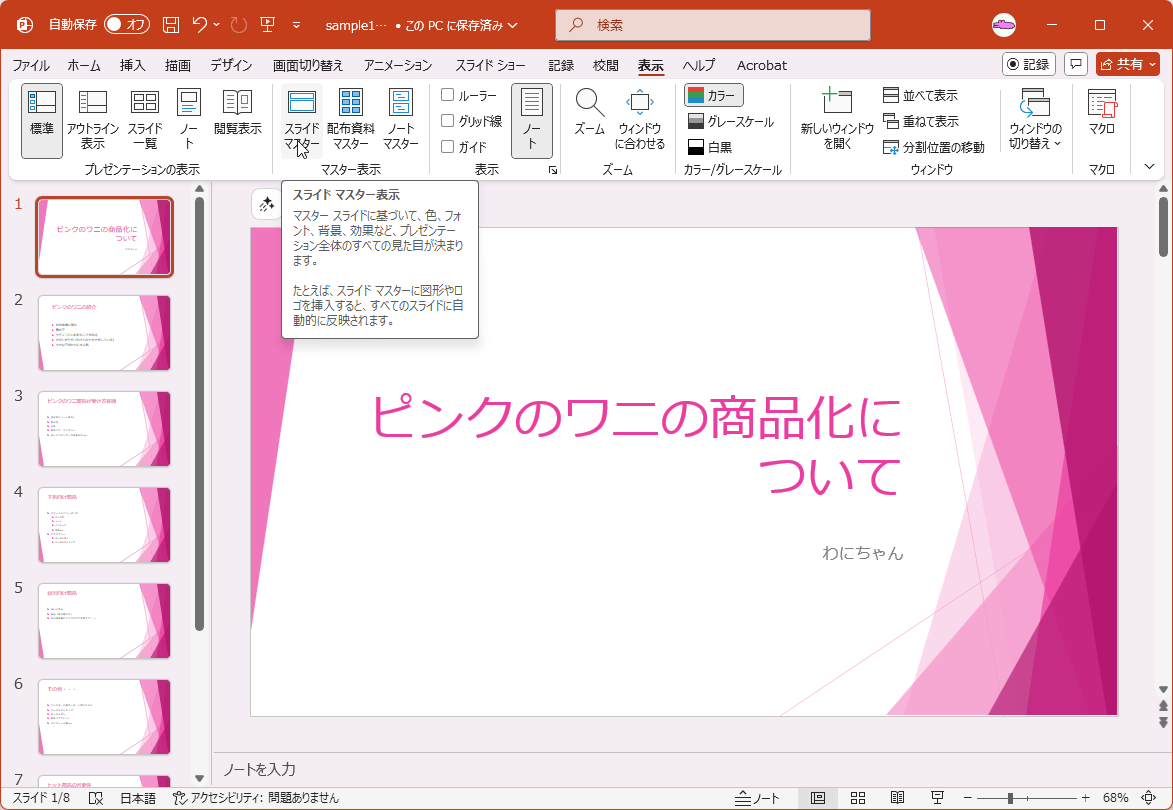Click ウィンドウに合わせる fit to window

[x=640, y=120]
